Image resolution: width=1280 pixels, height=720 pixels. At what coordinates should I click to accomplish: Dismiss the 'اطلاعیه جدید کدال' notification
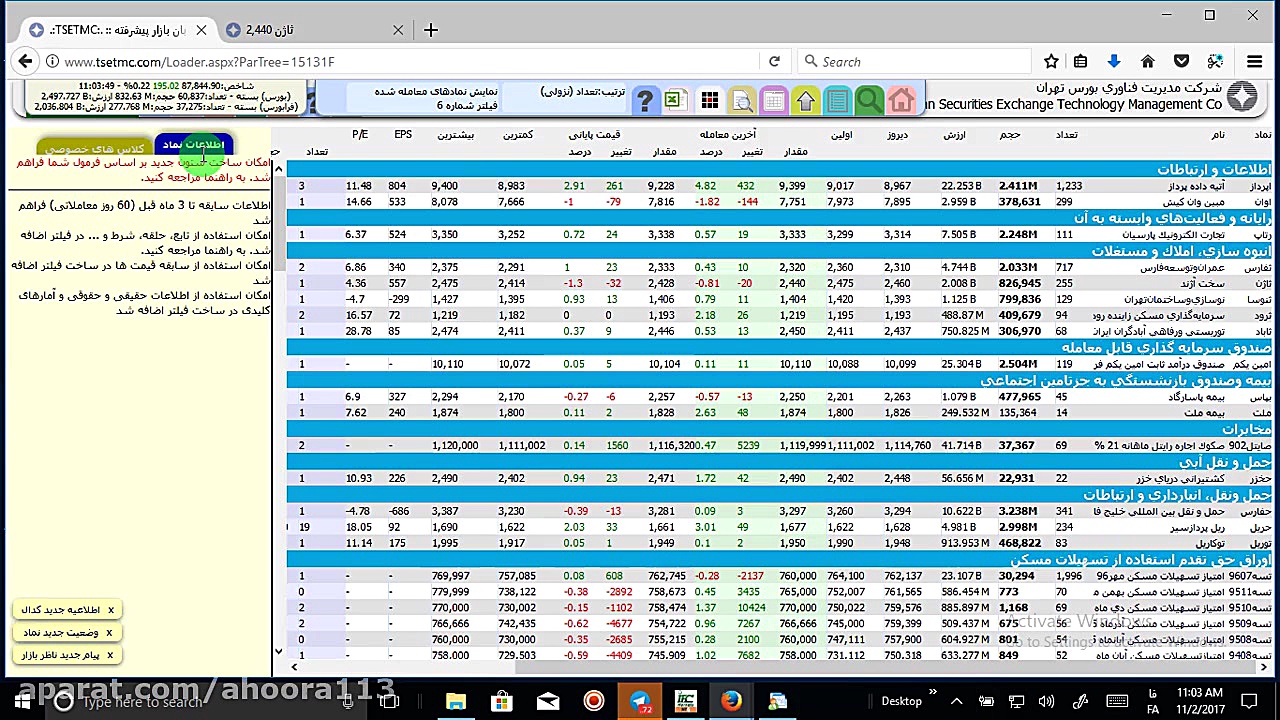(111, 610)
